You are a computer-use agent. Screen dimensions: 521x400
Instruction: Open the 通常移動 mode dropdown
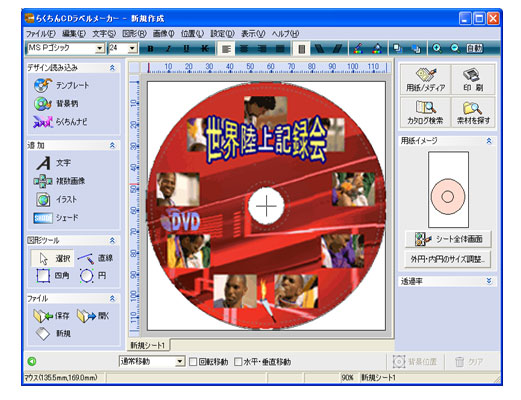(x=180, y=361)
